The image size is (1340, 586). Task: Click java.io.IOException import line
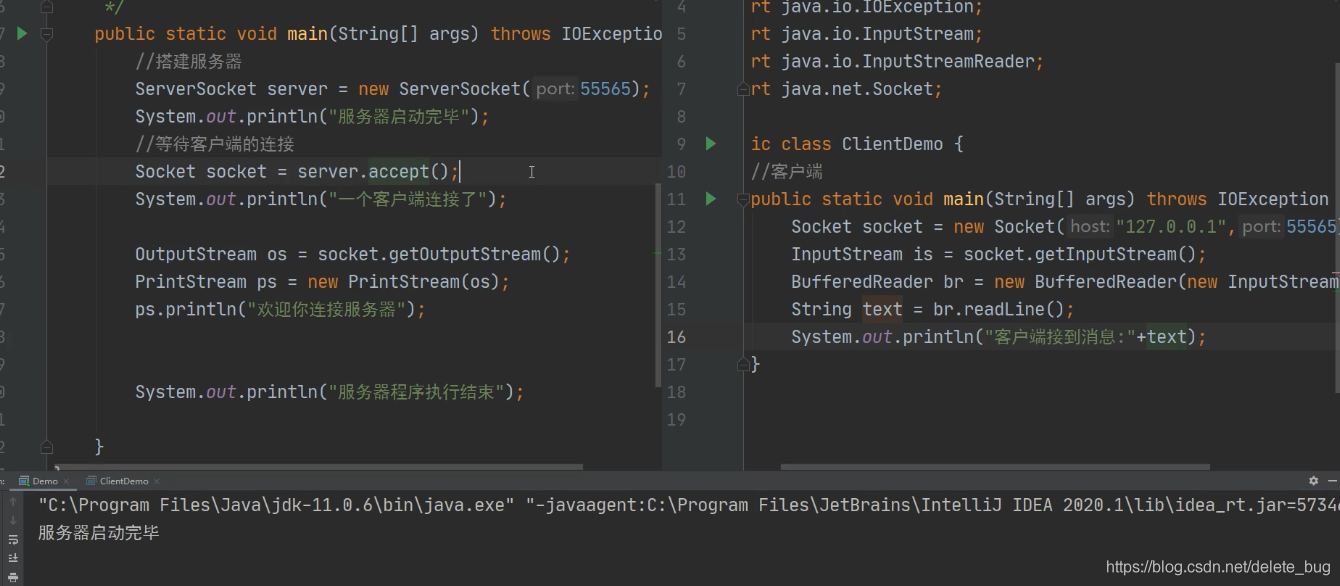pyautogui.click(x=866, y=8)
